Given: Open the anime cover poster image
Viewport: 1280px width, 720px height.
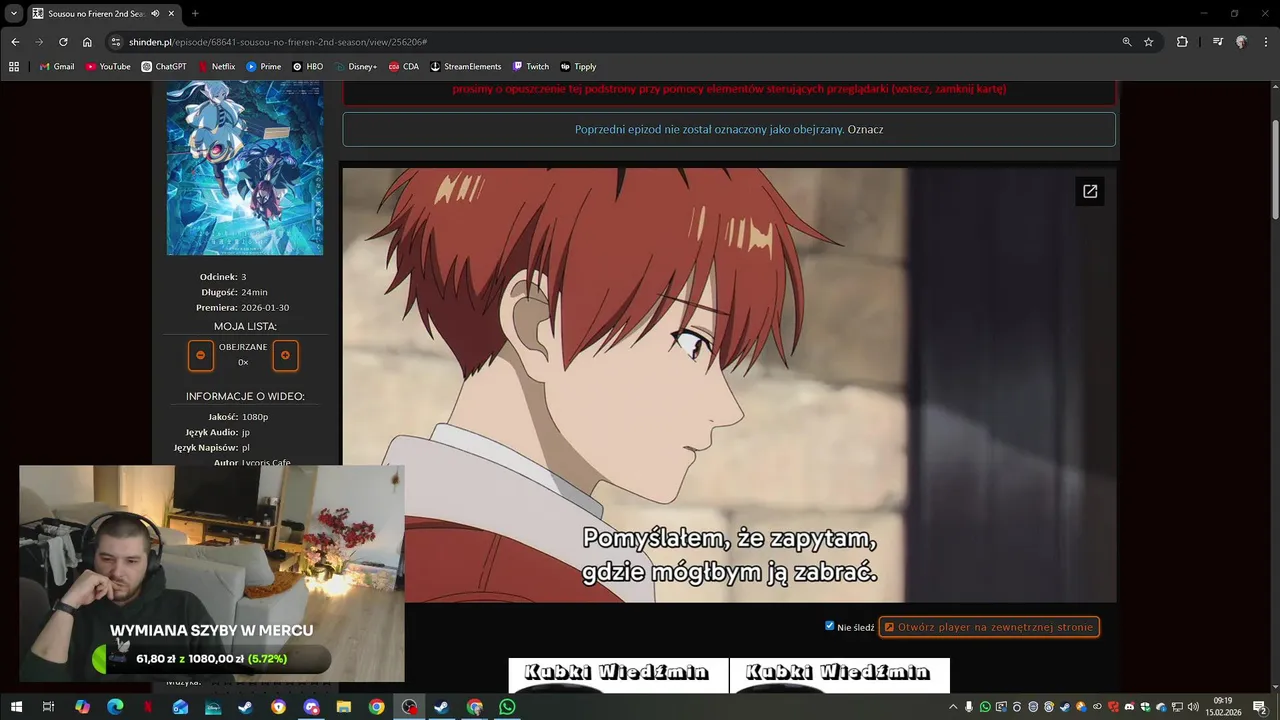Looking at the screenshot, I should pyautogui.click(x=245, y=168).
